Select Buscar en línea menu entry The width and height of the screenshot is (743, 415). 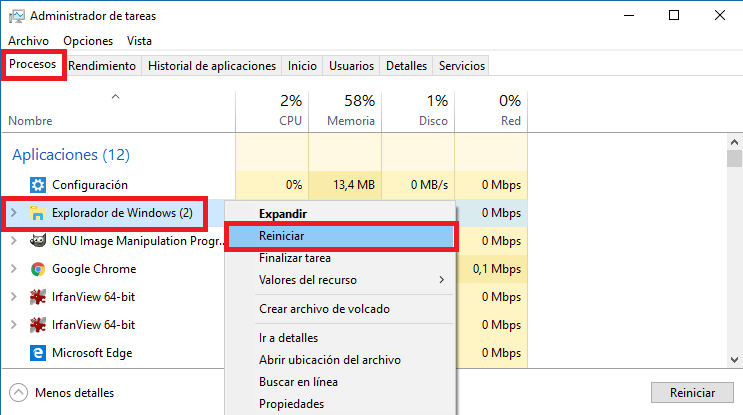pyautogui.click(x=340, y=382)
